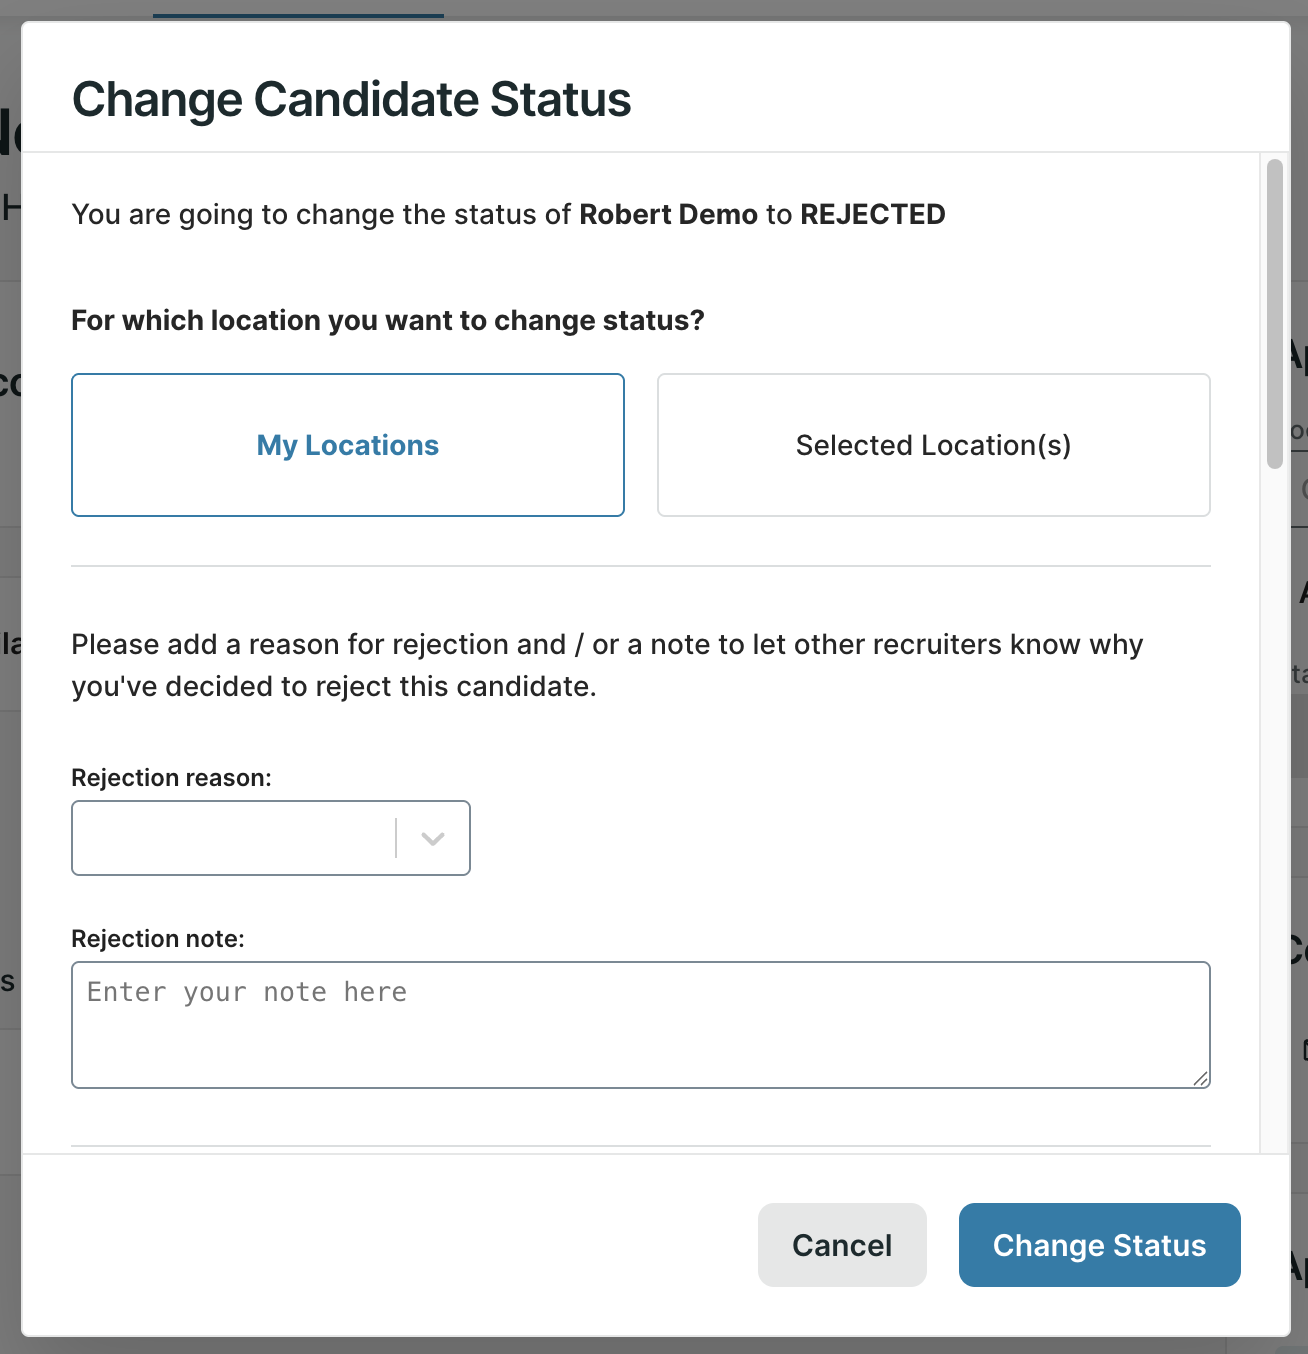Click the scrollbar track below the thumb

point(1274,800)
